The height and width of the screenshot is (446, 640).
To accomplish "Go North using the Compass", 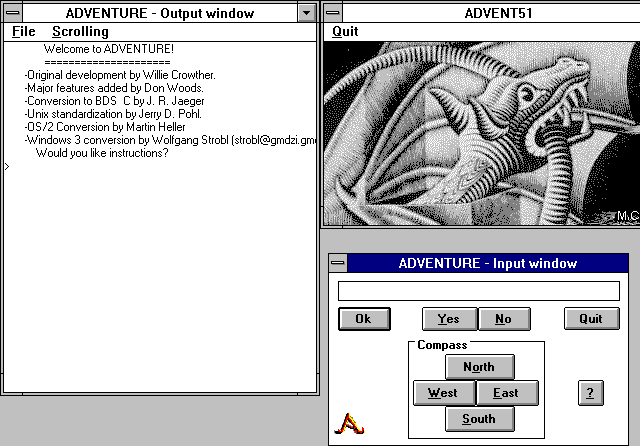I will point(479,367).
